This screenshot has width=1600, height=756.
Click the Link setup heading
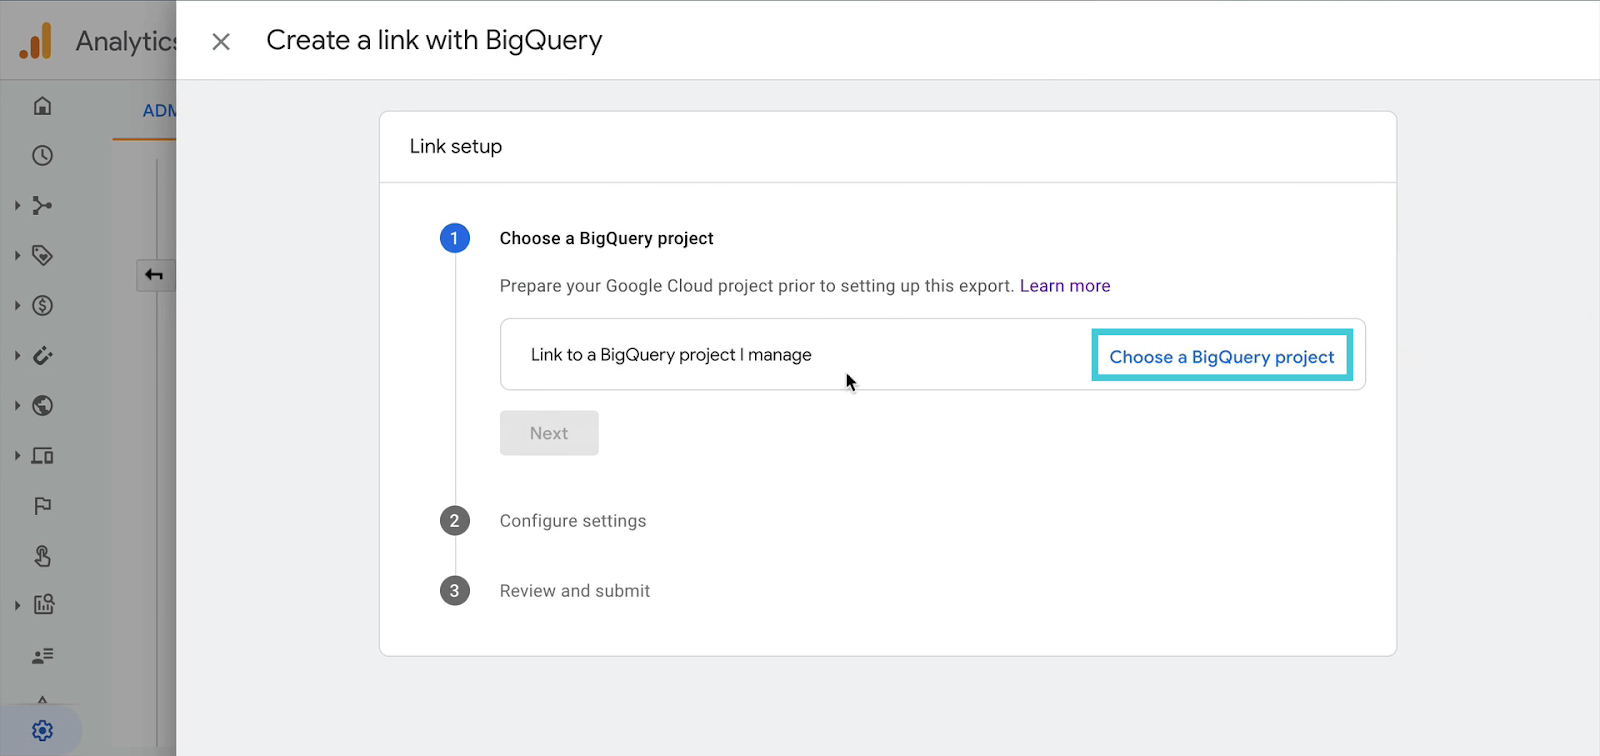[x=456, y=146]
